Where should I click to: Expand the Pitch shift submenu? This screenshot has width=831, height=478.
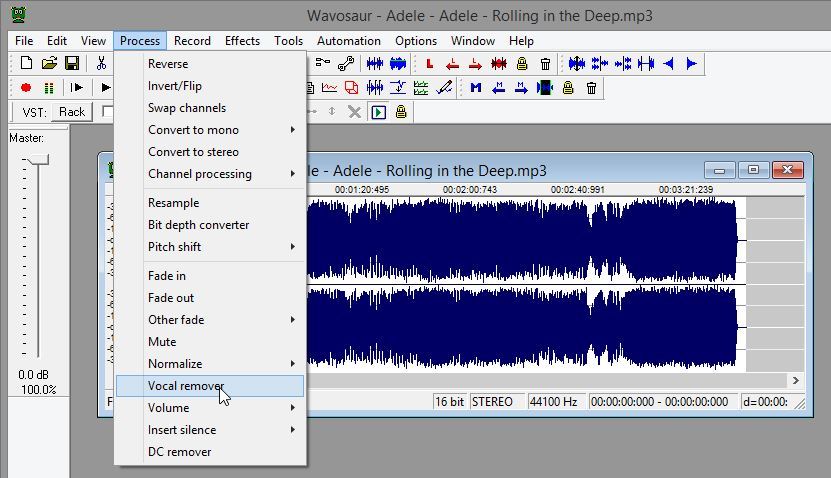tap(210, 246)
